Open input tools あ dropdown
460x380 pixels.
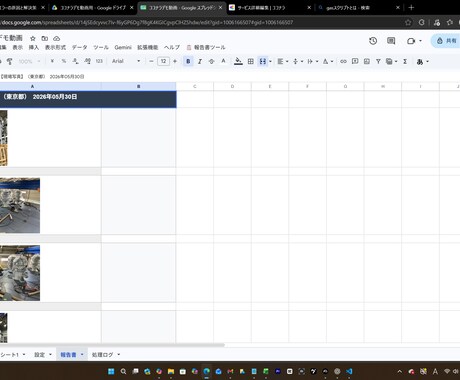[422, 62]
